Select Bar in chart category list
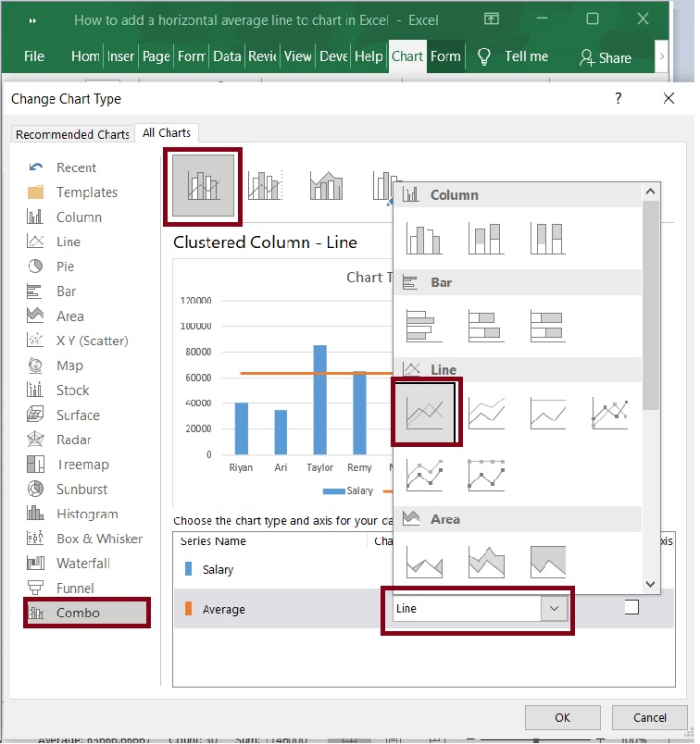This screenshot has width=700, height=744. pyautogui.click(x=66, y=291)
